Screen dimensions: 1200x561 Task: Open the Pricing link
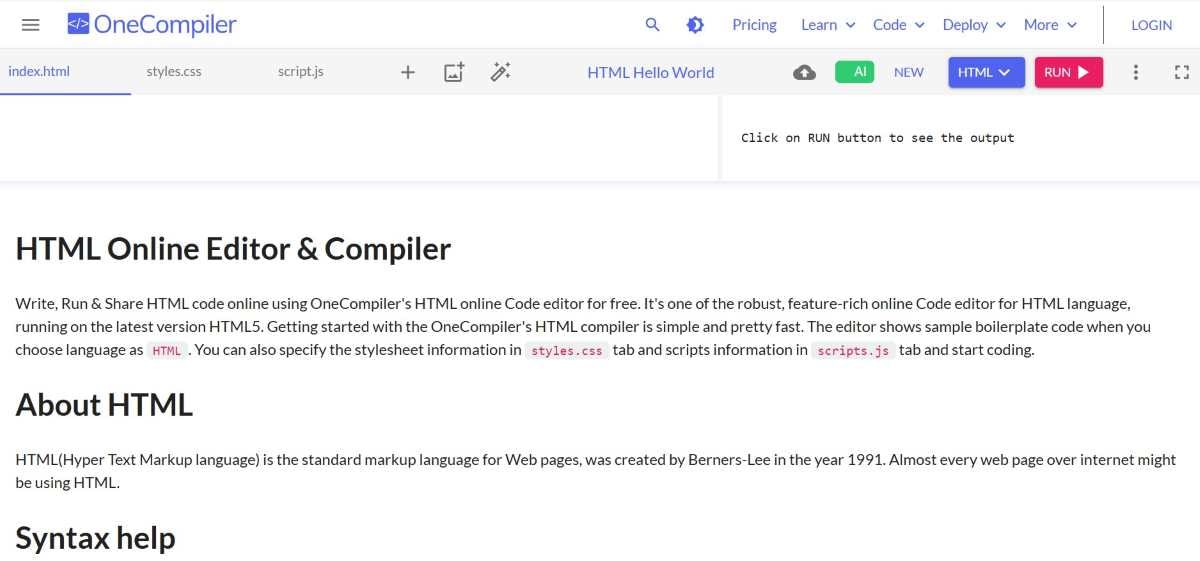click(x=754, y=25)
